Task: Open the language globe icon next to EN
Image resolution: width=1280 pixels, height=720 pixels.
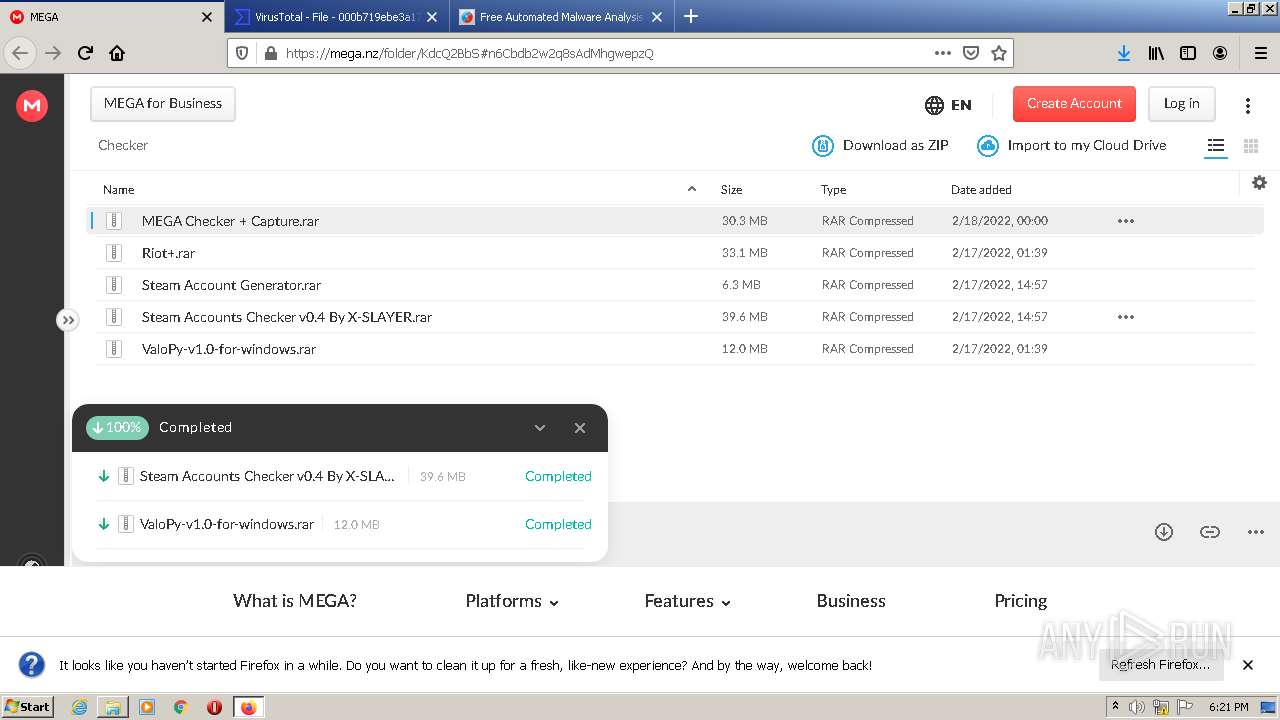Action: coord(934,105)
